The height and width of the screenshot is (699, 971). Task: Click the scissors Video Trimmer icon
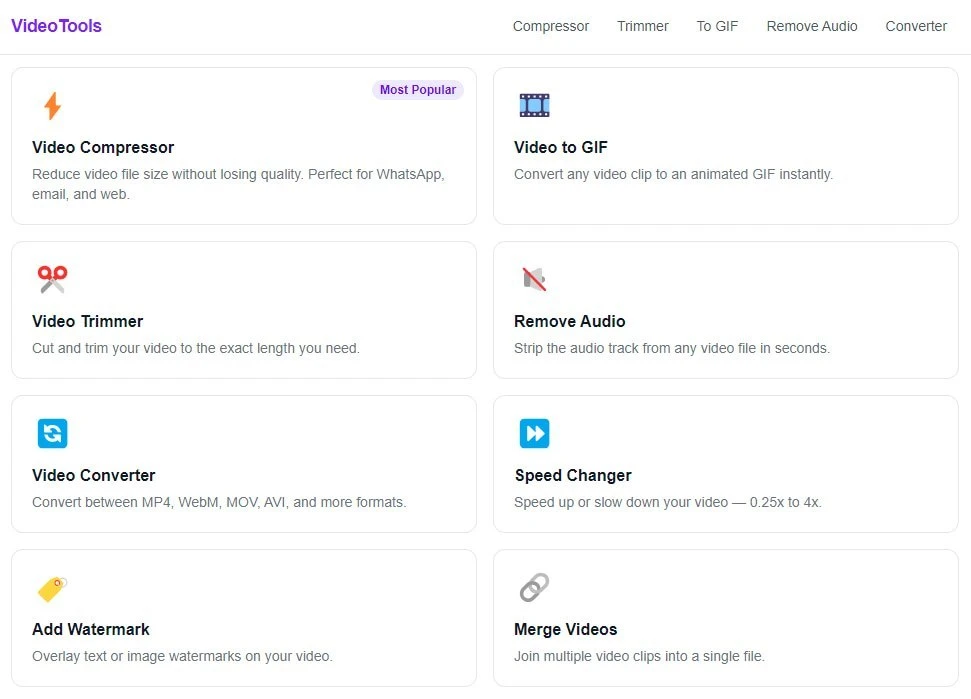click(x=53, y=279)
